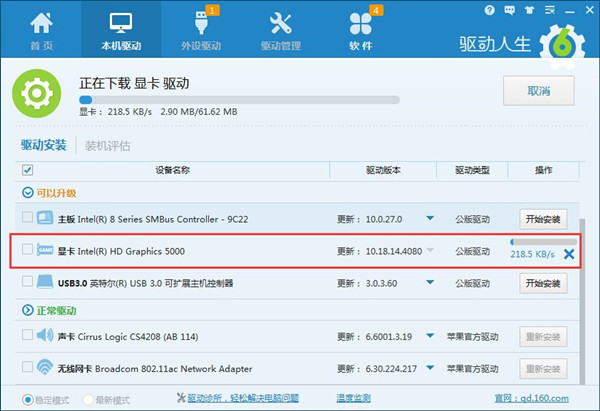Image resolution: width=600 pixels, height=411 pixels.
Task: Click the 操作 column header
Action: pos(543,170)
